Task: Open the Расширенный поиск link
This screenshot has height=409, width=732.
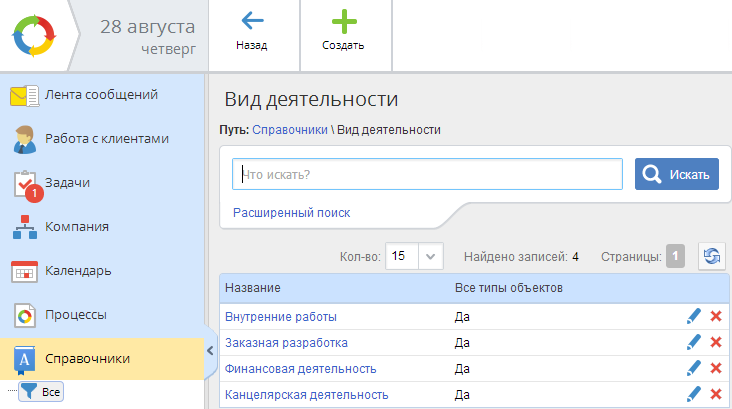Action: pos(291,213)
